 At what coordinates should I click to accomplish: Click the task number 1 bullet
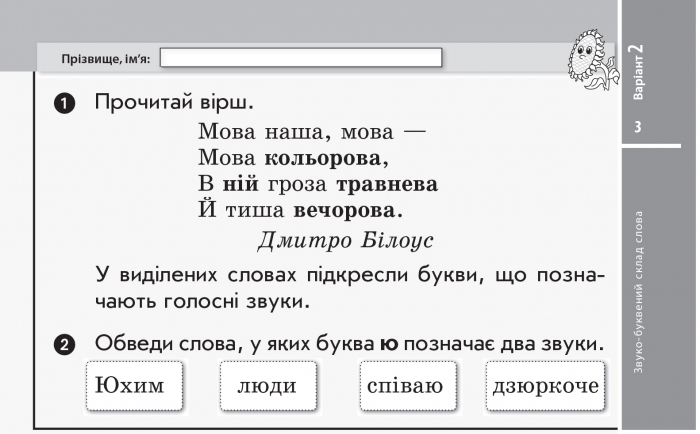click(65, 104)
